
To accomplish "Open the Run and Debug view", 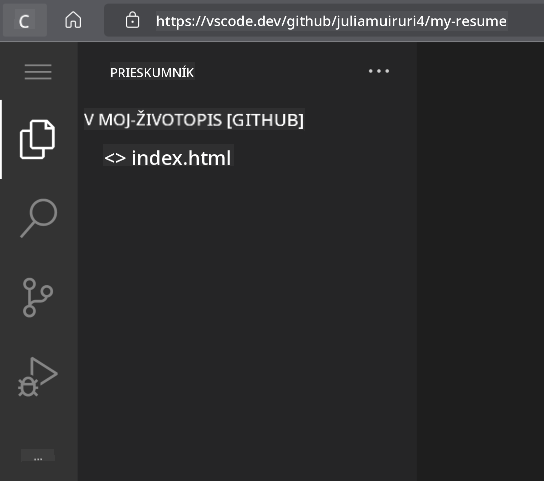I will pyautogui.click(x=37, y=377).
